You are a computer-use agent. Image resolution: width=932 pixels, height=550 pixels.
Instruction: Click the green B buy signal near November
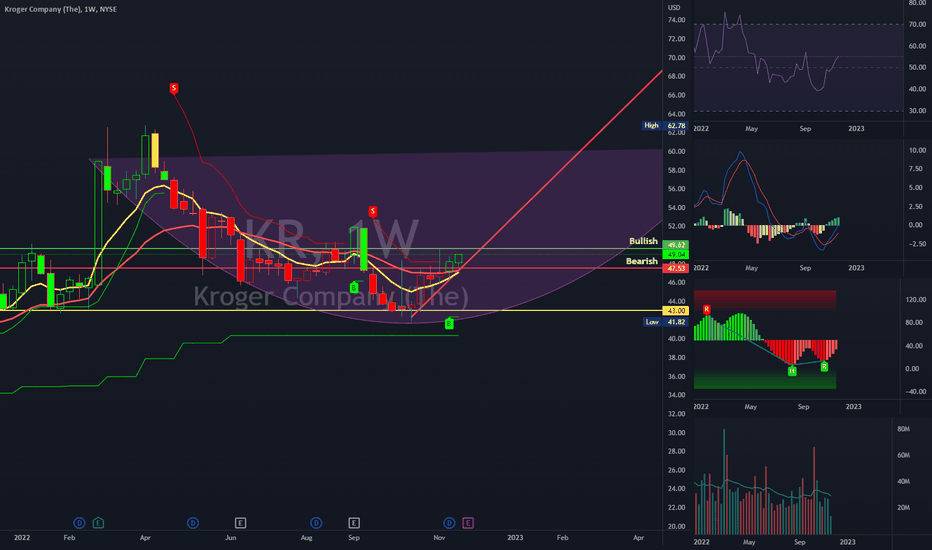tap(449, 323)
